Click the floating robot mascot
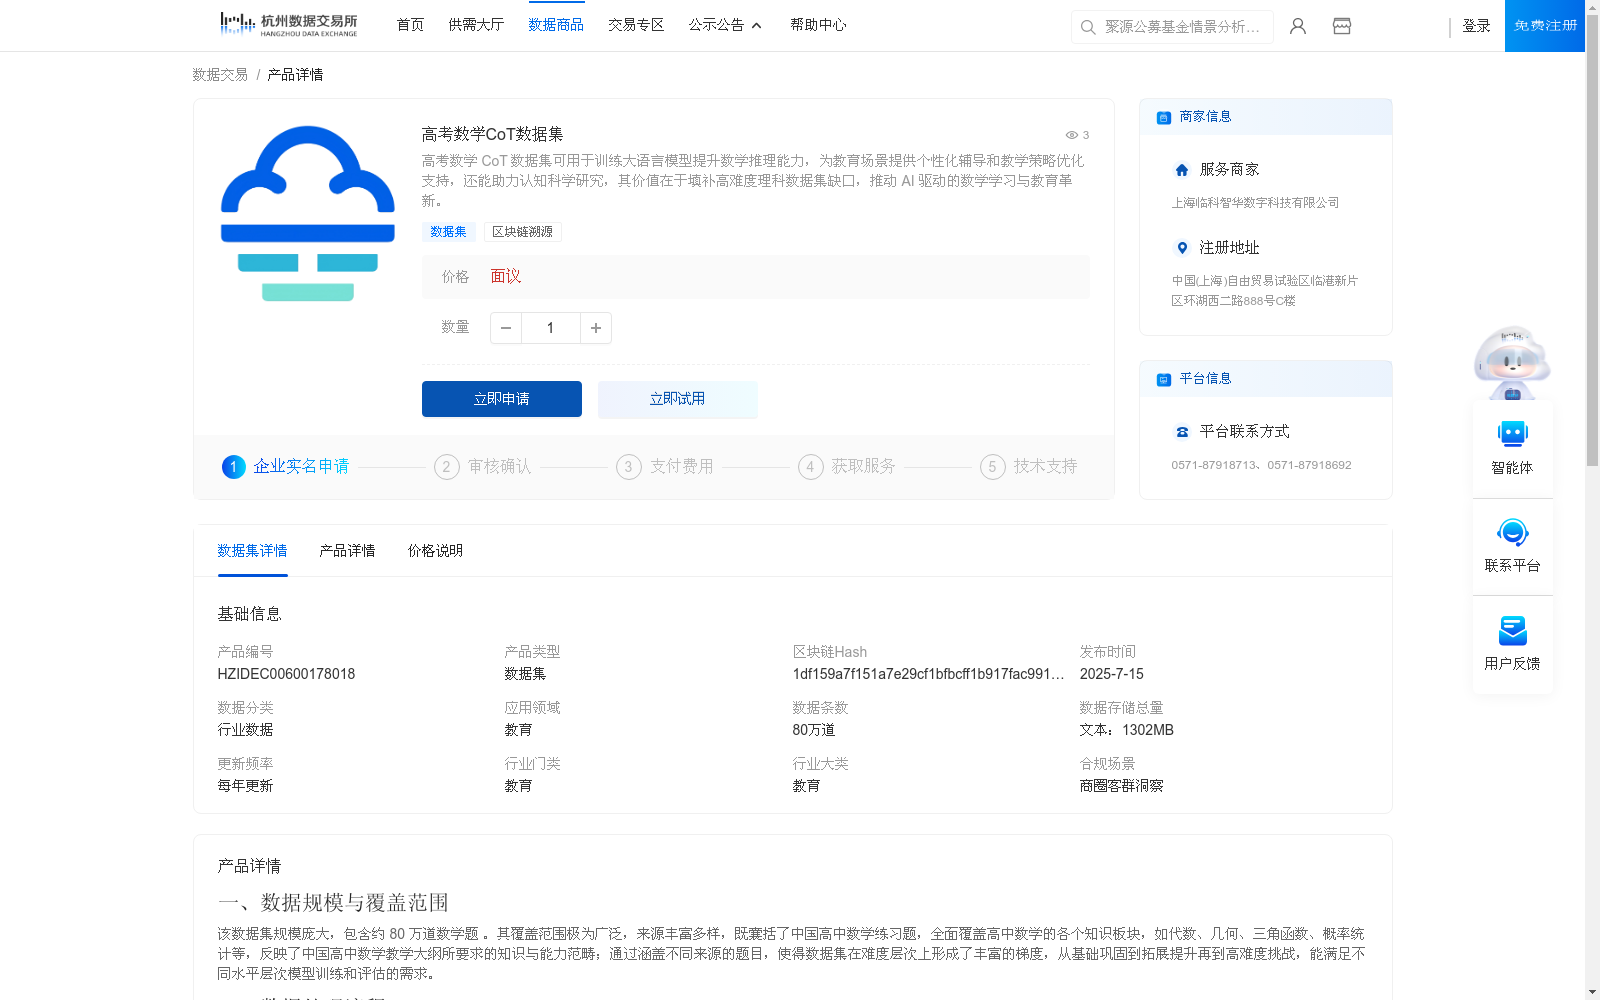The image size is (1600, 1000). point(1512,362)
